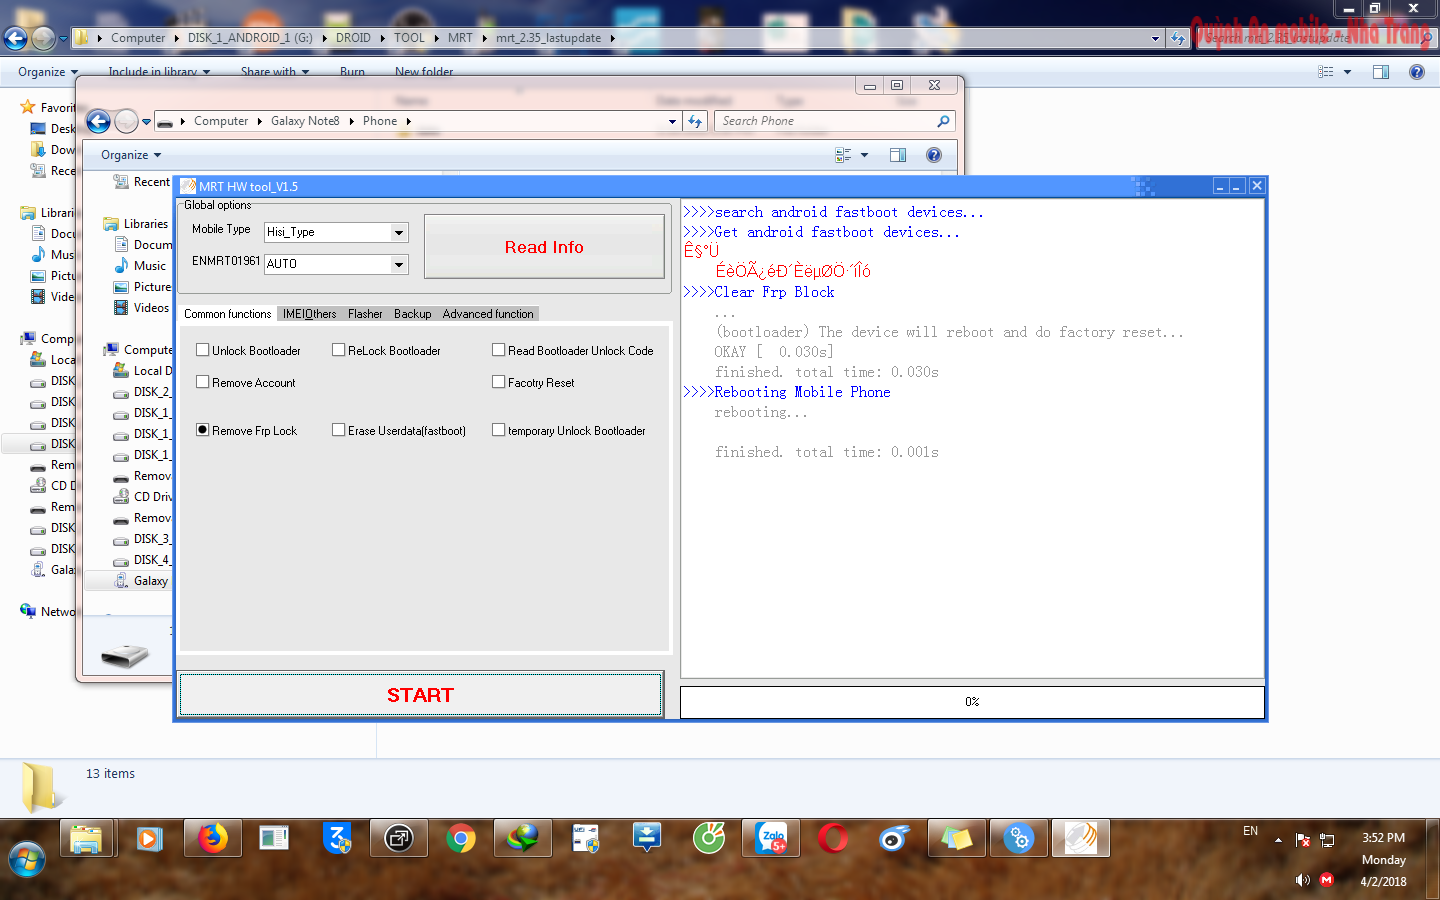
Task: Open address dropdown in rear Explorer
Action: coord(1155,38)
